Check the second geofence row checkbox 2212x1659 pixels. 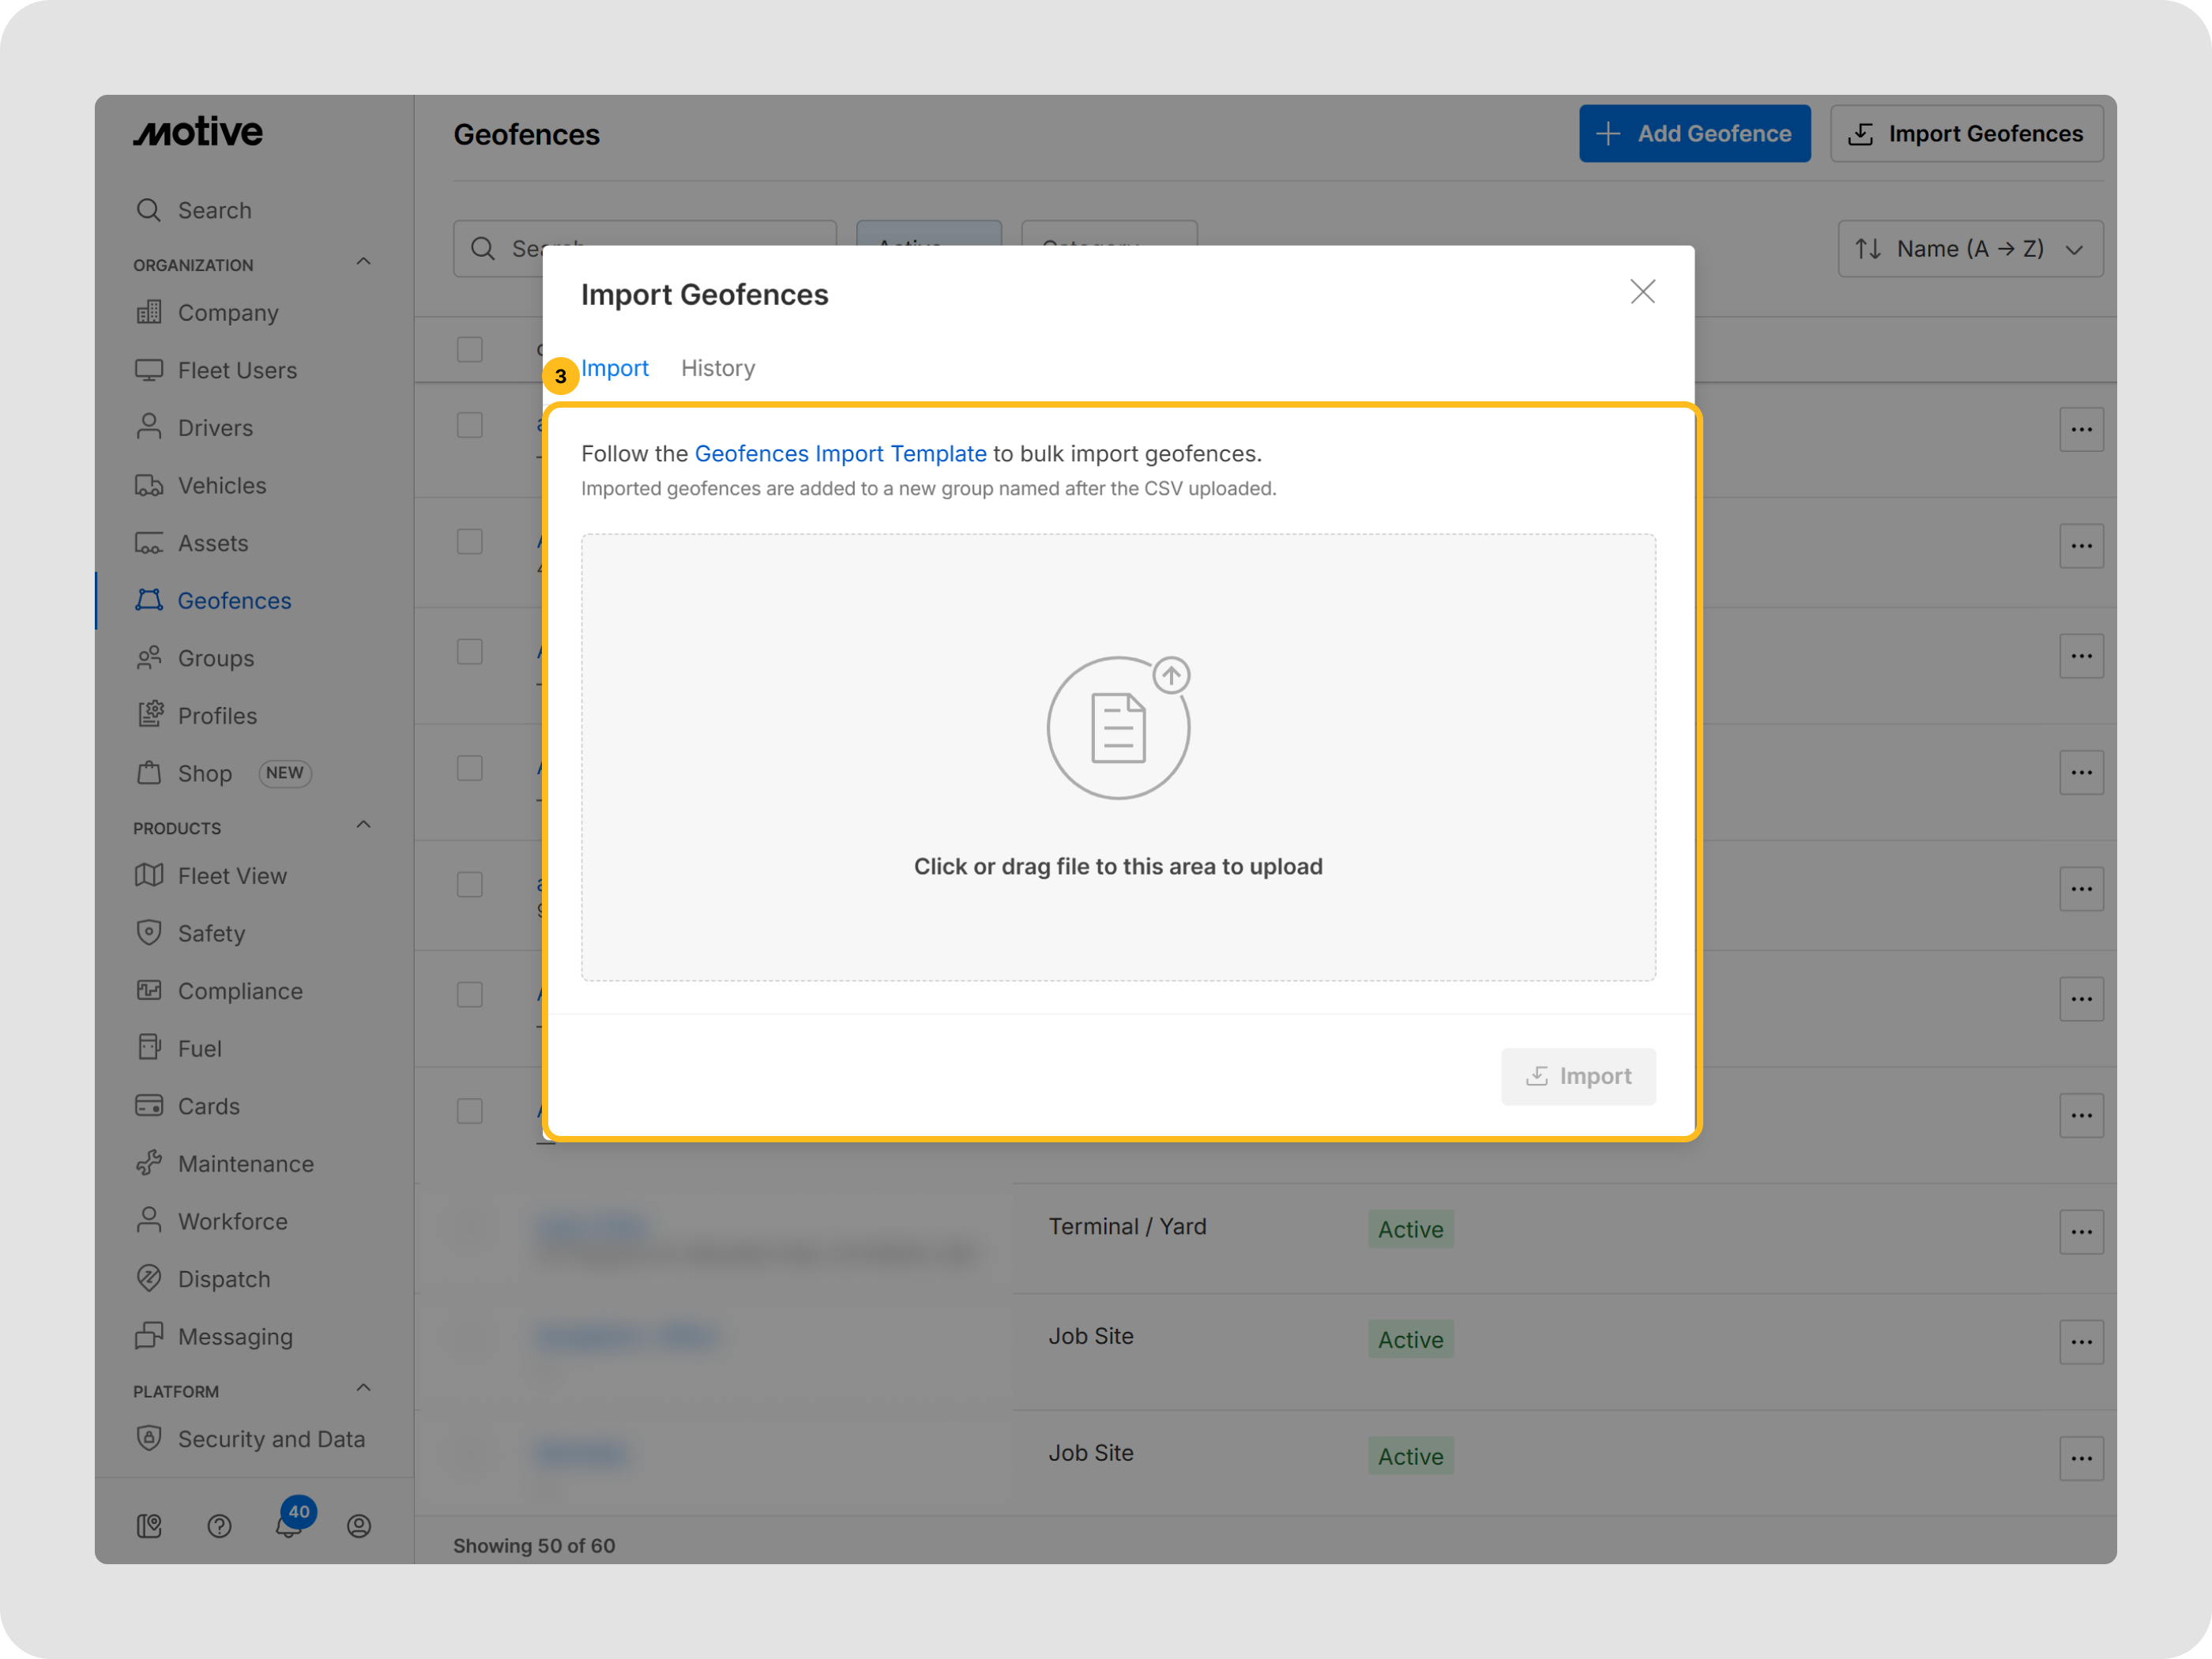pos(470,541)
